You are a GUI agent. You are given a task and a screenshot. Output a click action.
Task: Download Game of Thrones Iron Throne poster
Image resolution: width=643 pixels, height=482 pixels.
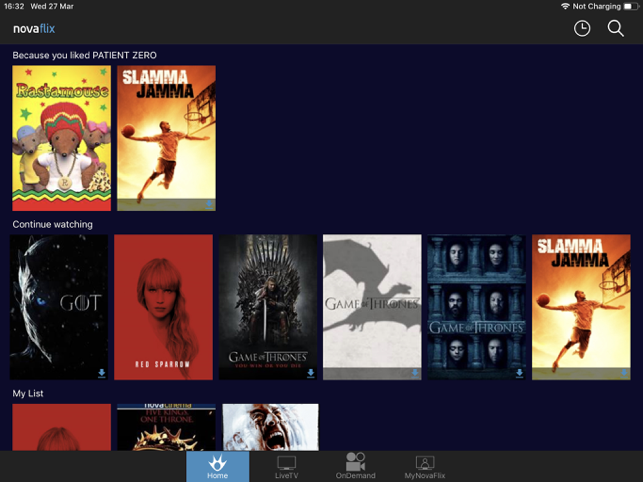tap(311, 374)
